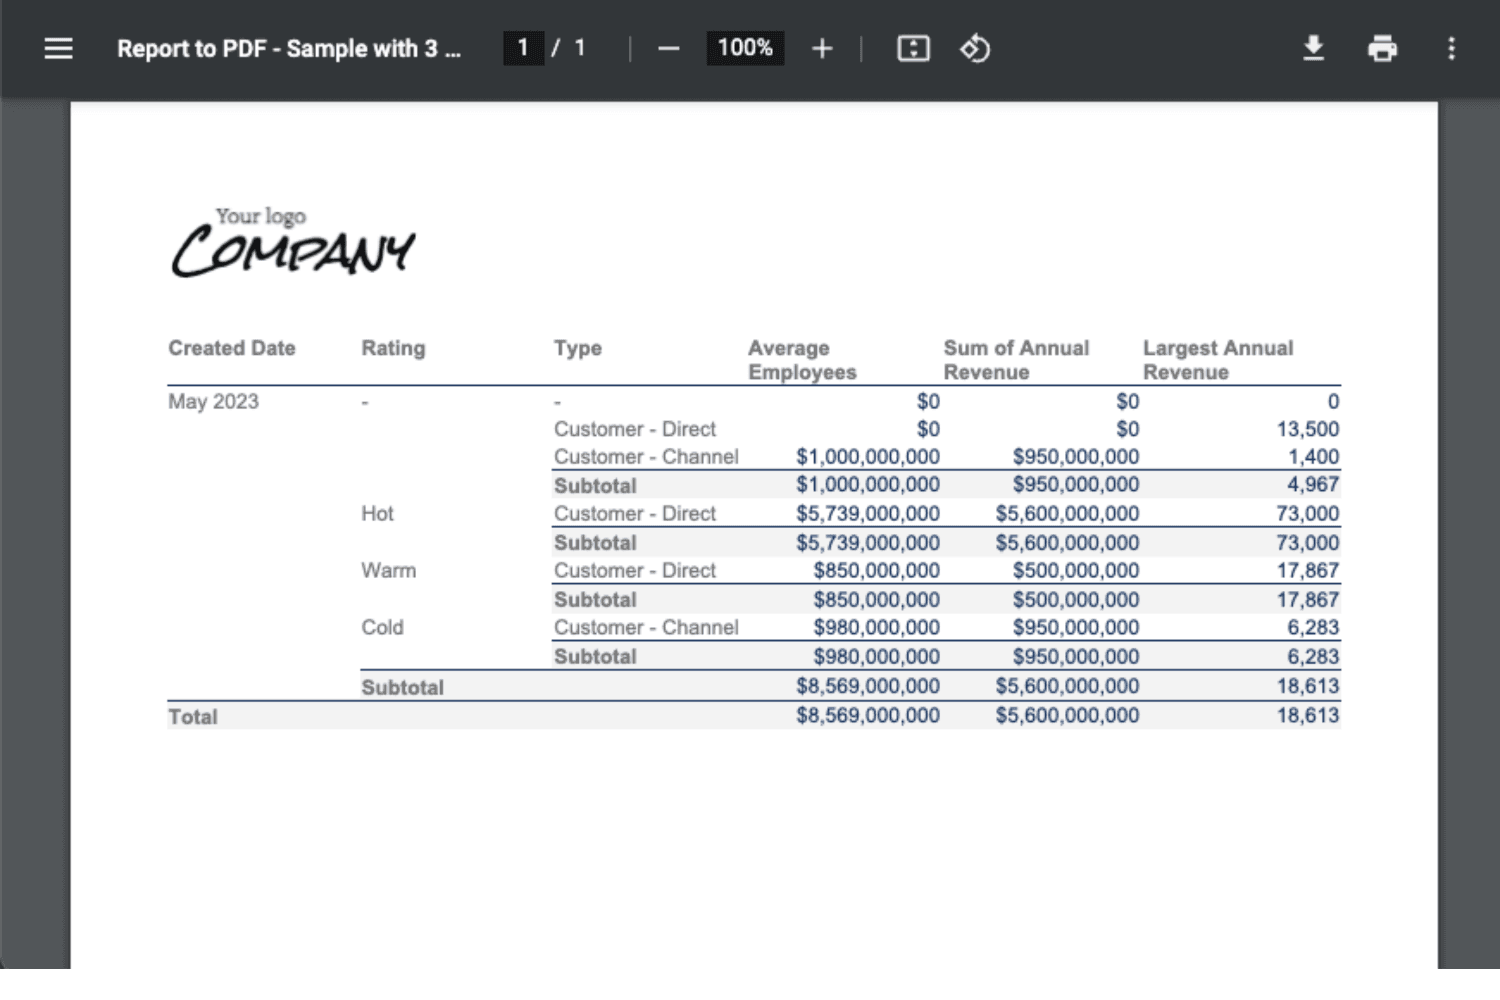Screen dimensions: 1500x1000
Task: Click the Largest Annual Revenue header
Action: coord(1218,360)
